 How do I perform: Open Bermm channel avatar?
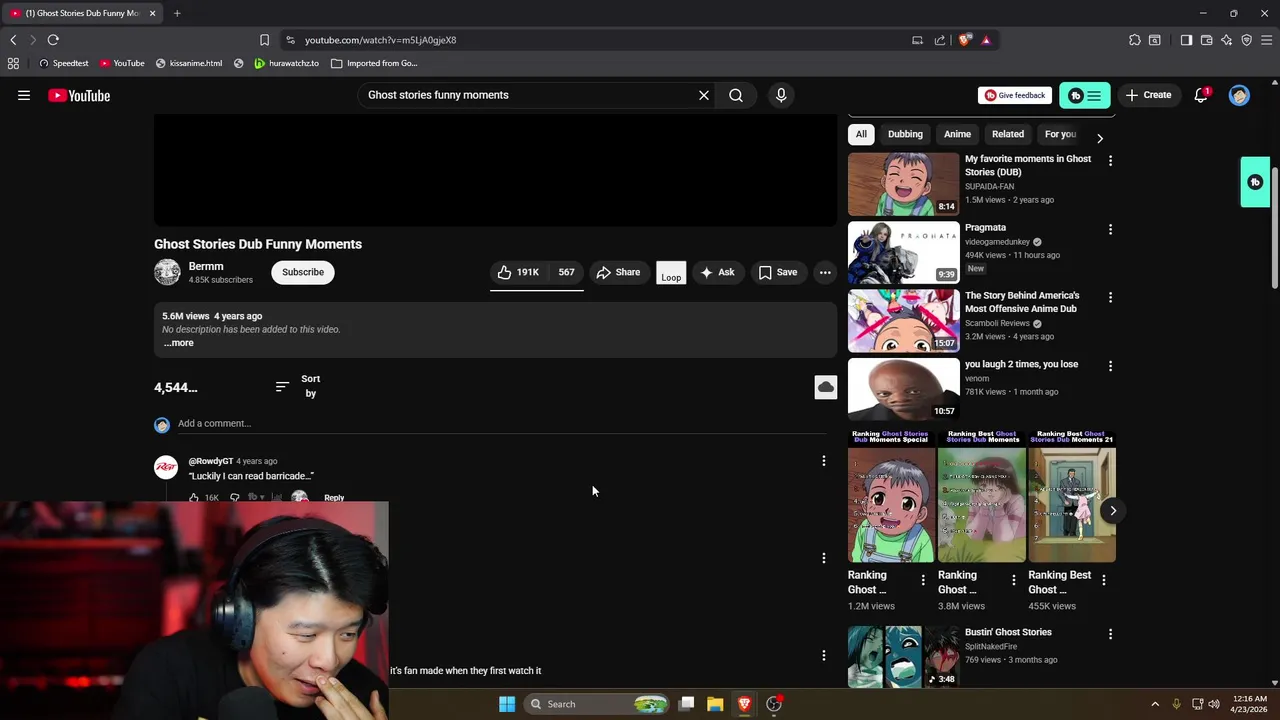167,272
